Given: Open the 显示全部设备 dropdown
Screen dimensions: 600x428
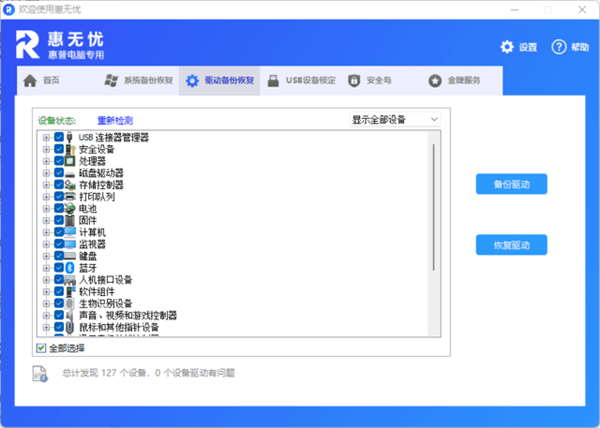Looking at the screenshot, I should pos(395,120).
